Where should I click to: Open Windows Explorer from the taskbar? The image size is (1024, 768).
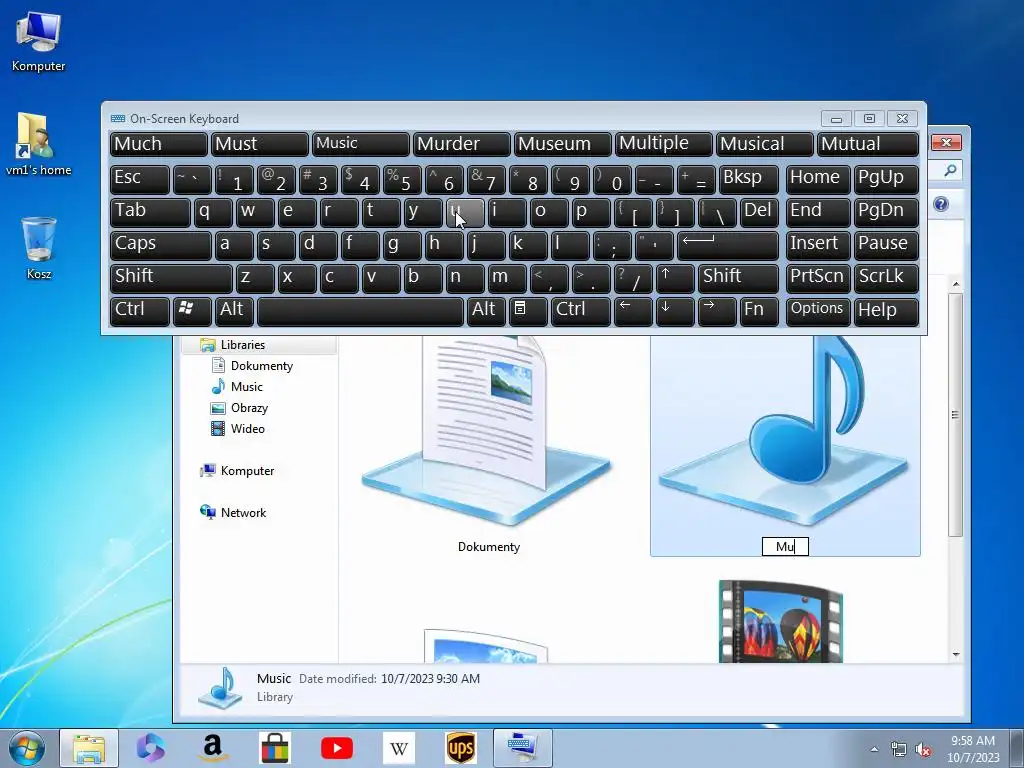(x=89, y=748)
